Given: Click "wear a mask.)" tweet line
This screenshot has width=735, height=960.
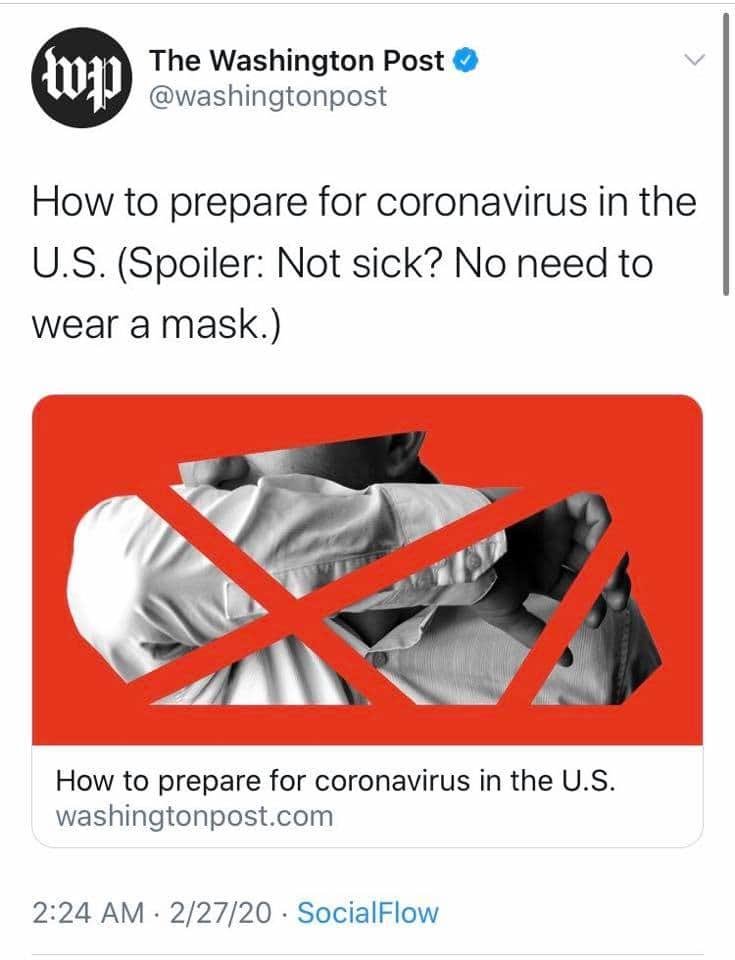Looking at the screenshot, I should (156, 324).
